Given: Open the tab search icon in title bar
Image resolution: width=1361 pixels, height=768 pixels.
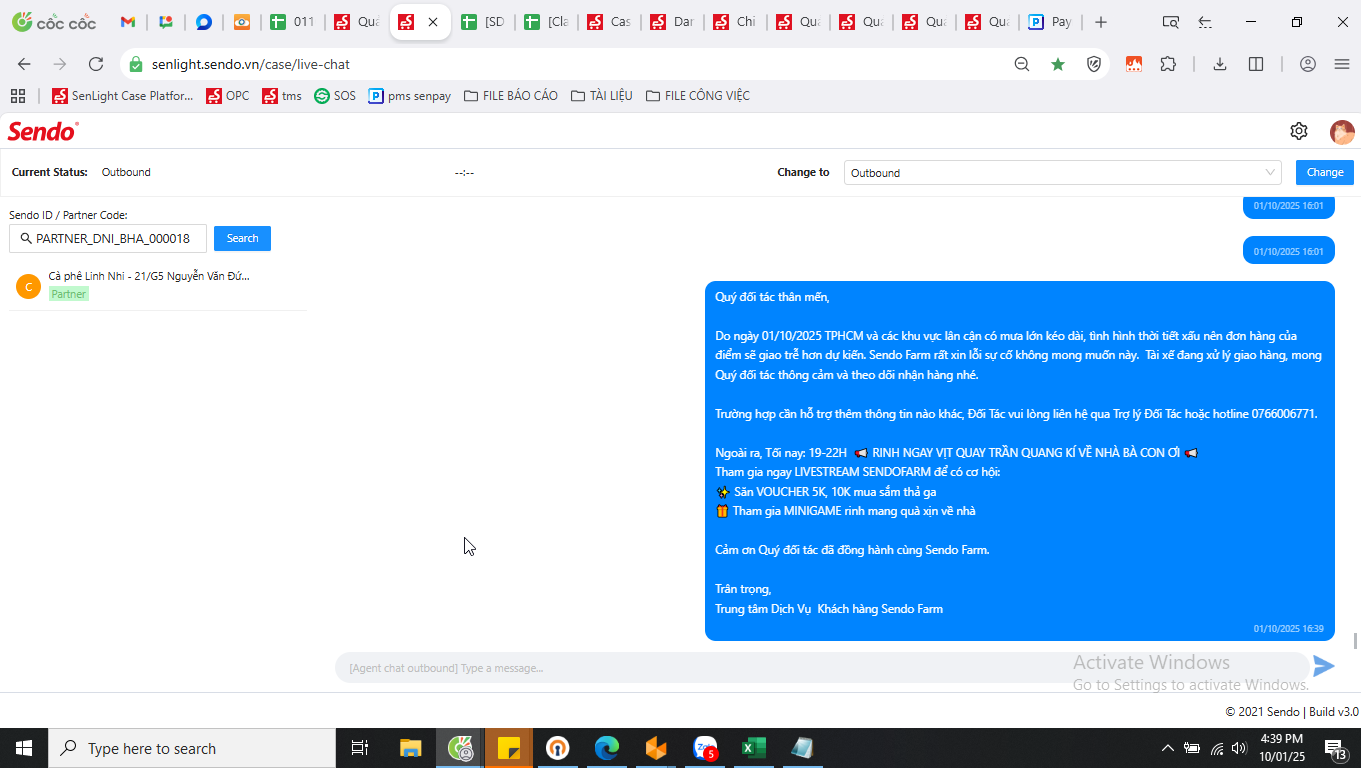Looking at the screenshot, I should [1171, 22].
